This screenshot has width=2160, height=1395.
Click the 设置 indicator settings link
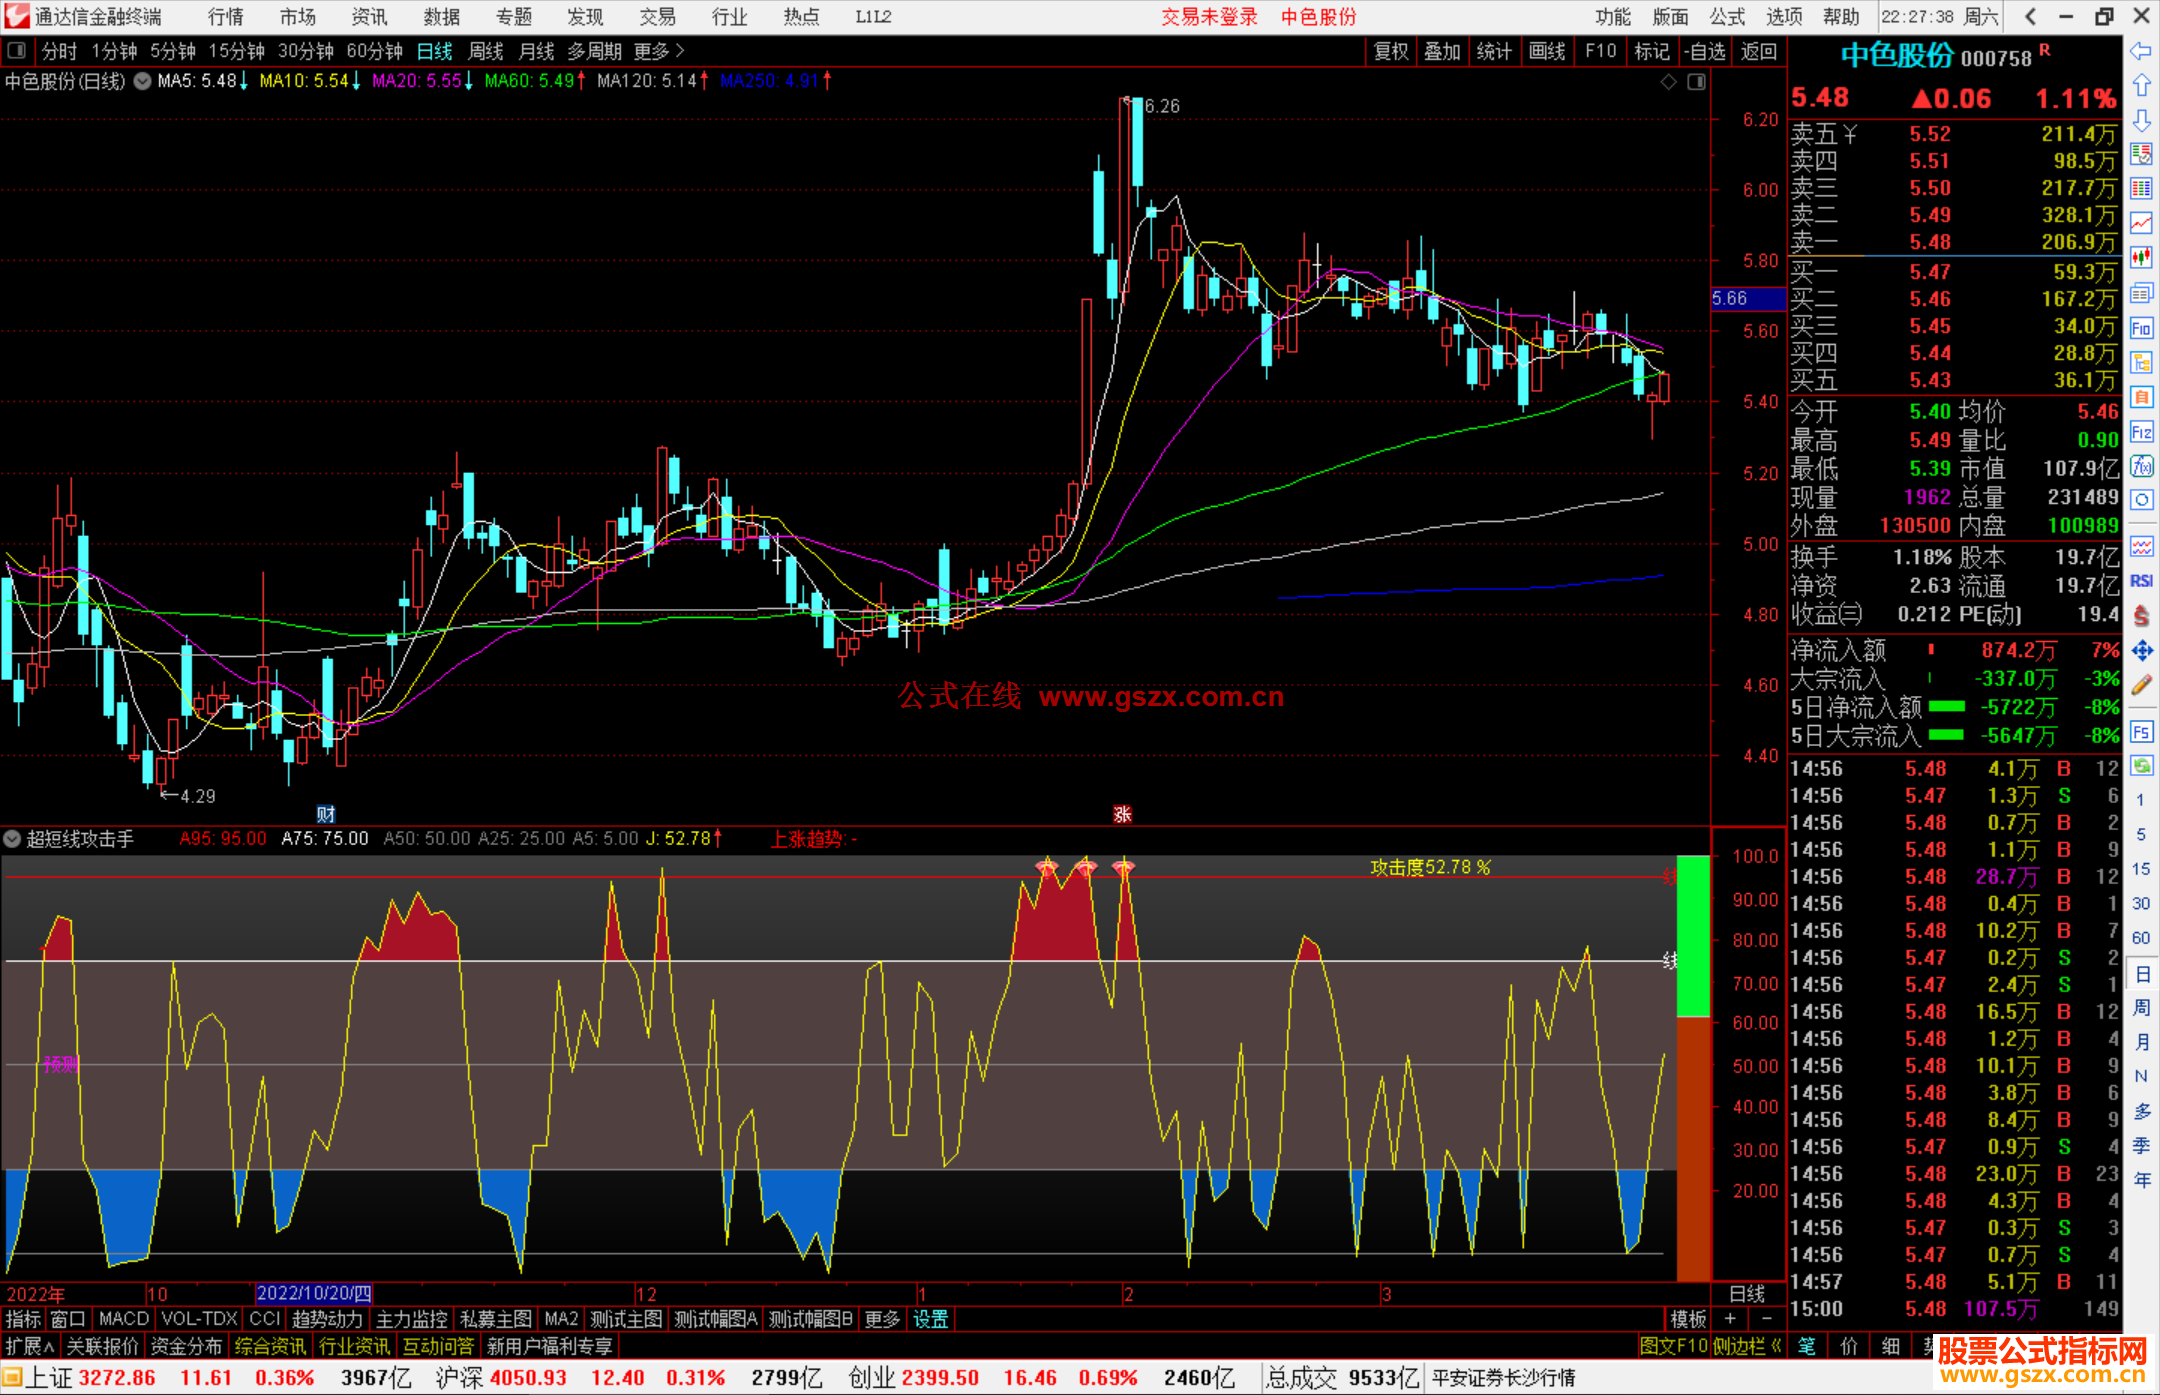click(x=930, y=1319)
